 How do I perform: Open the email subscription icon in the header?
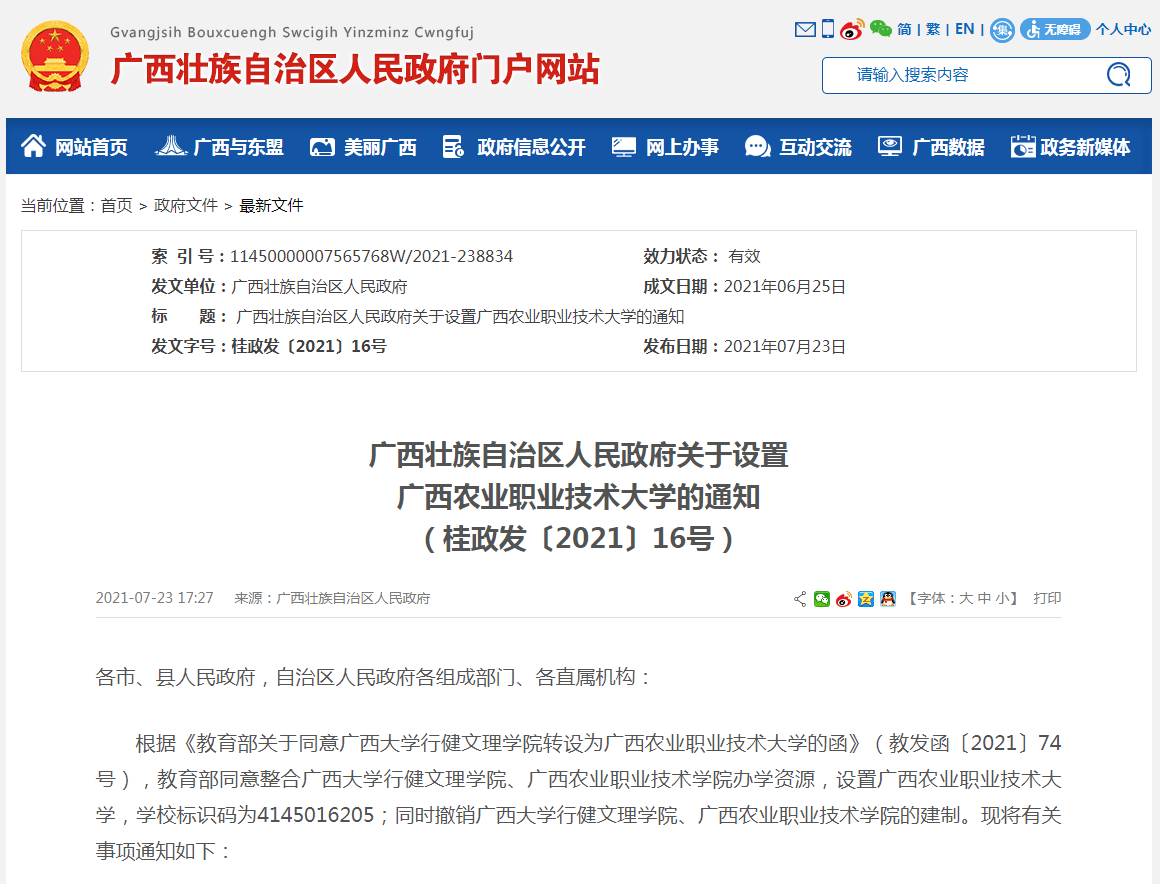[805, 29]
